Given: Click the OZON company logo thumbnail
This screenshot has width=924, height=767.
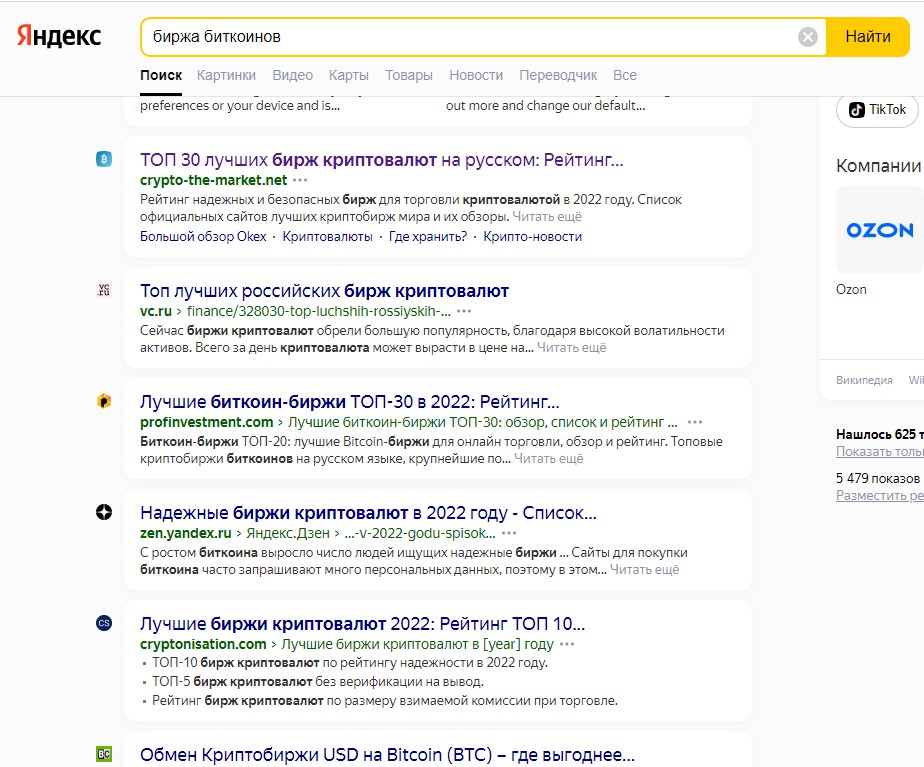Looking at the screenshot, I should [x=879, y=230].
